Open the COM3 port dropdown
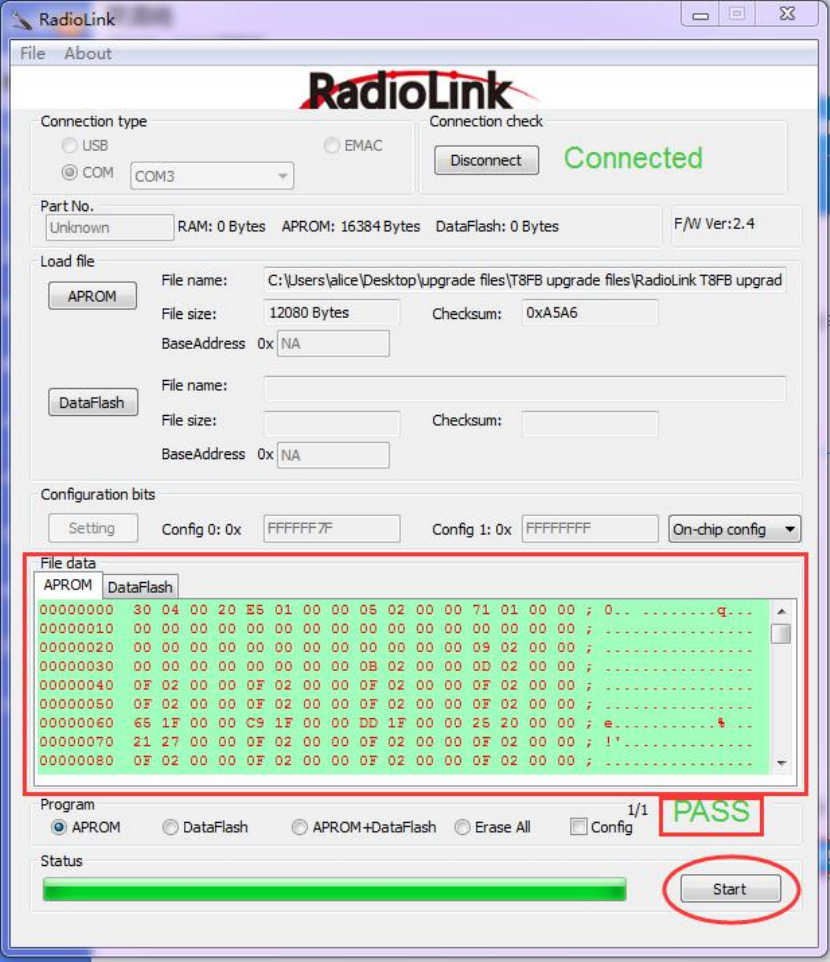This screenshot has height=962, width=830. click(212, 176)
